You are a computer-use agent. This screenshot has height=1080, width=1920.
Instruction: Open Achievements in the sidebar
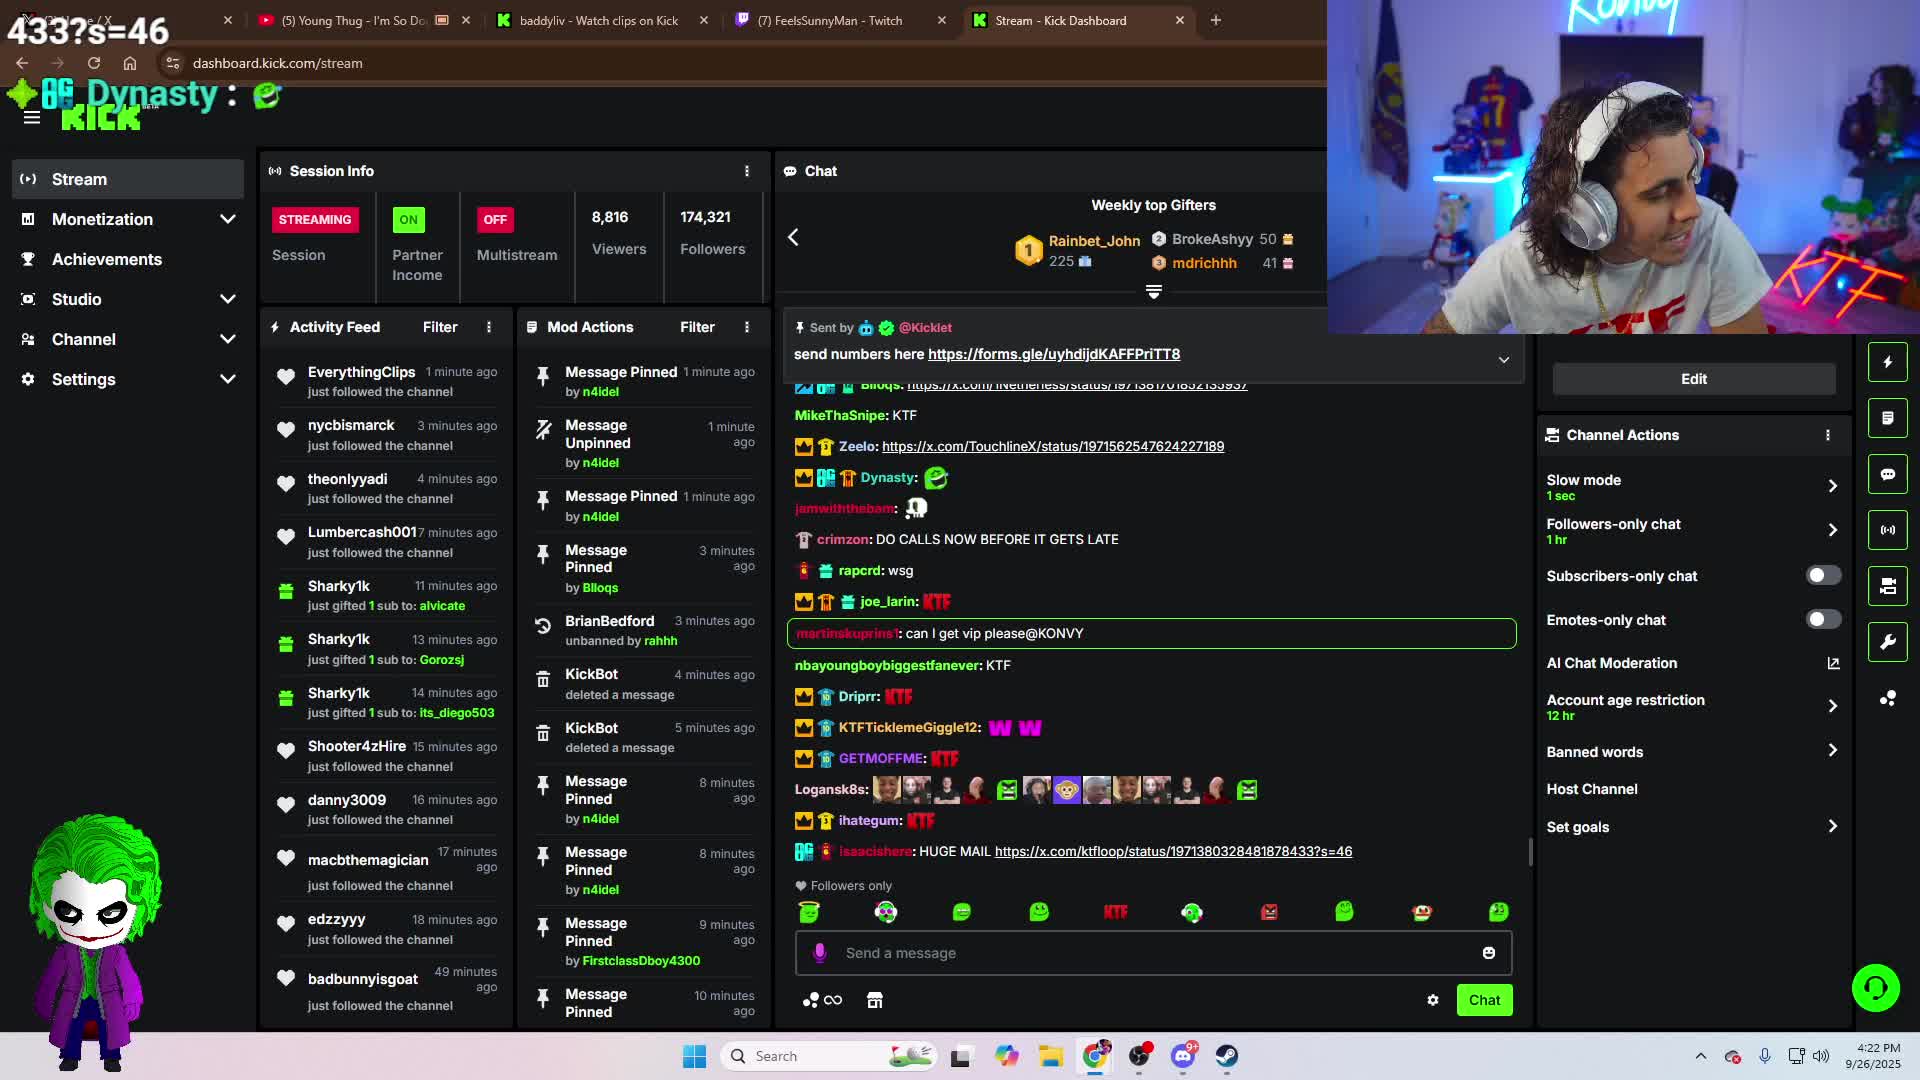[106, 259]
